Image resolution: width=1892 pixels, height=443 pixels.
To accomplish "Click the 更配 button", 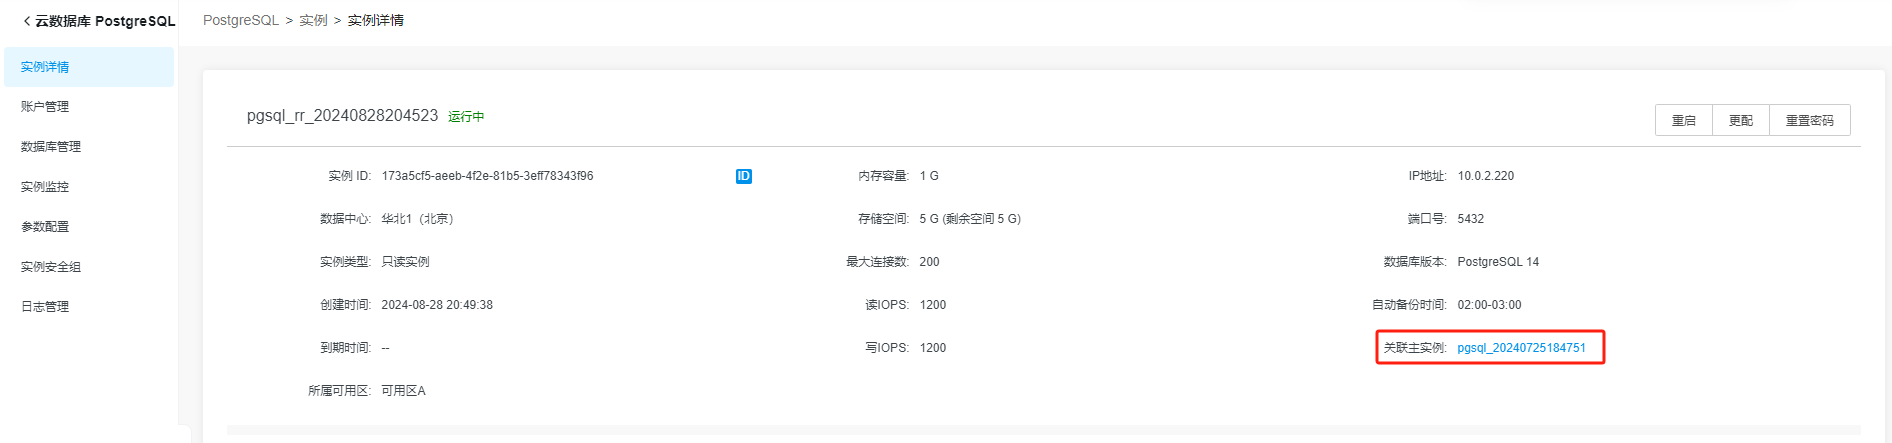I will 1740,120.
